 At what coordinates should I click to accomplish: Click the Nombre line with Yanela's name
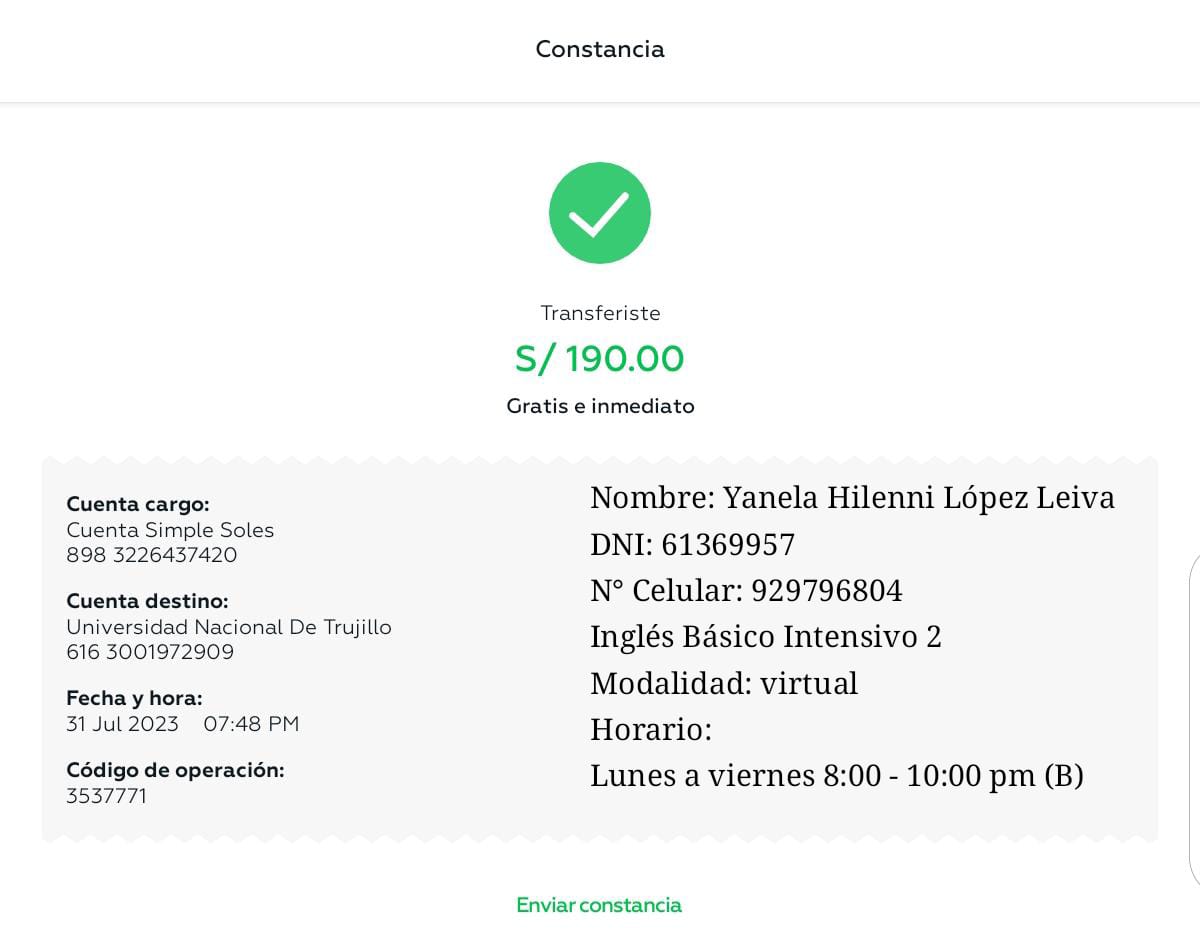click(x=852, y=497)
